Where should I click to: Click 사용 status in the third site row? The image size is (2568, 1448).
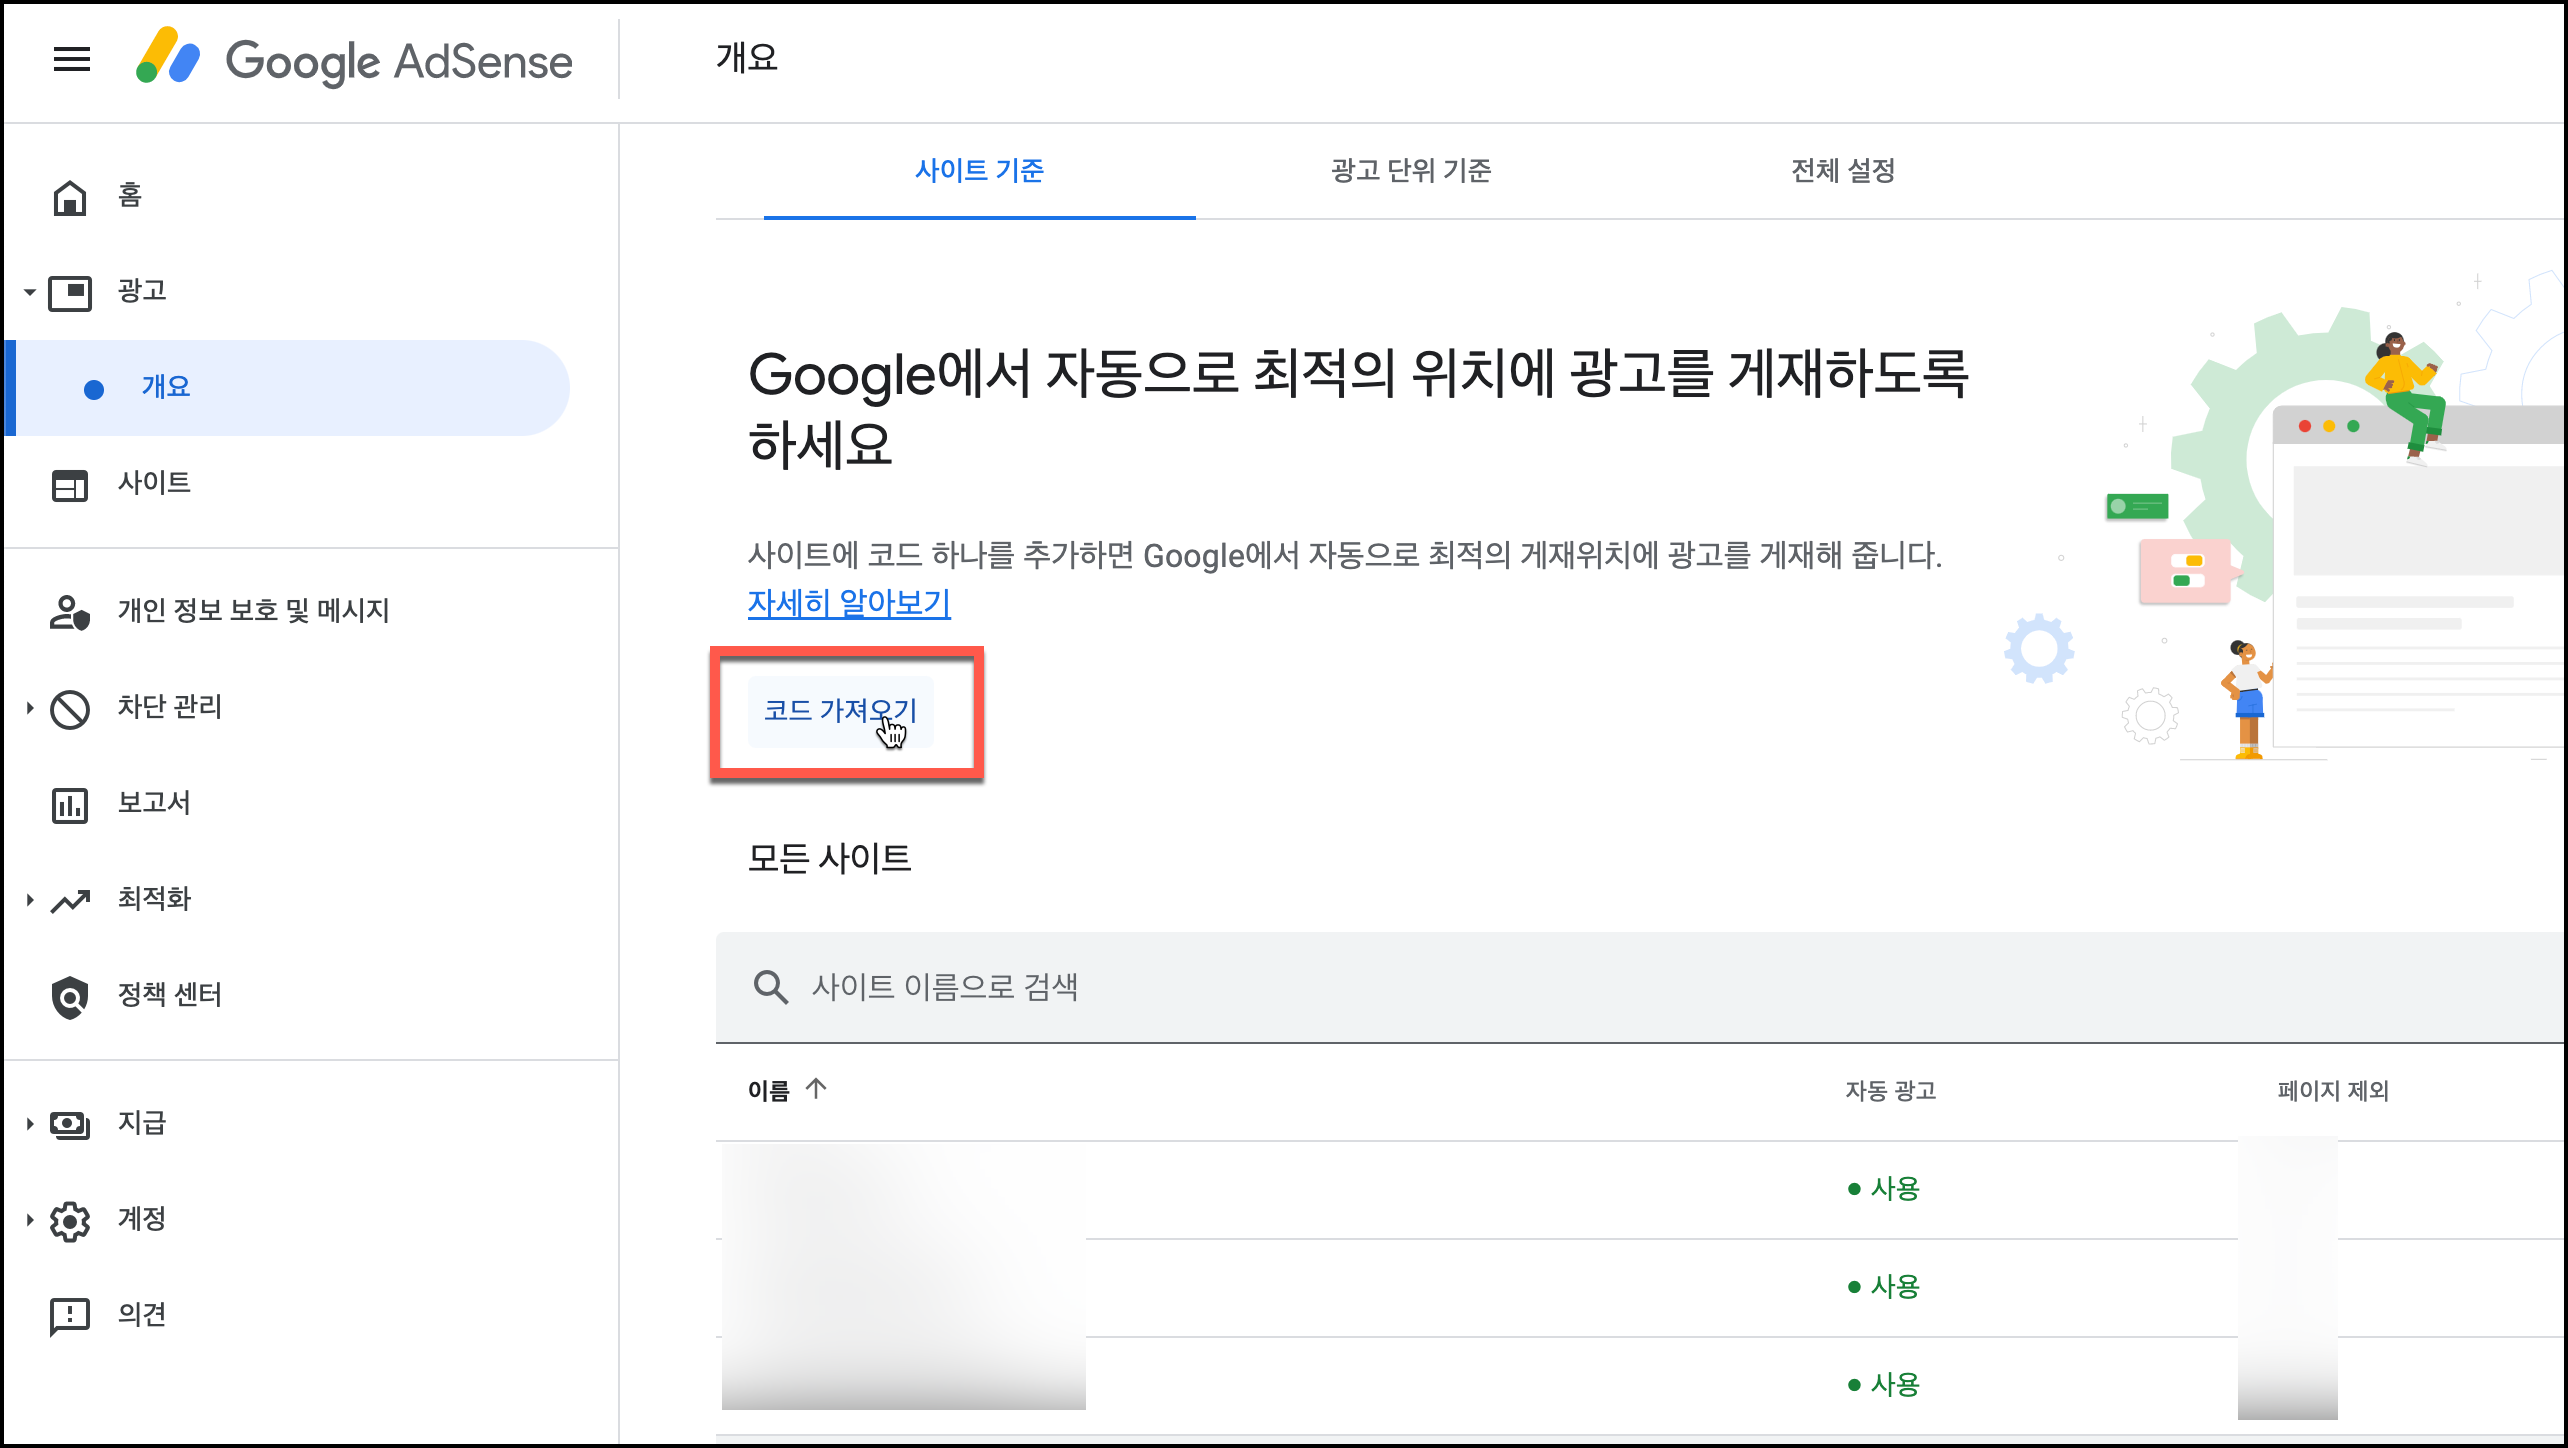click(x=1884, y=1385)
